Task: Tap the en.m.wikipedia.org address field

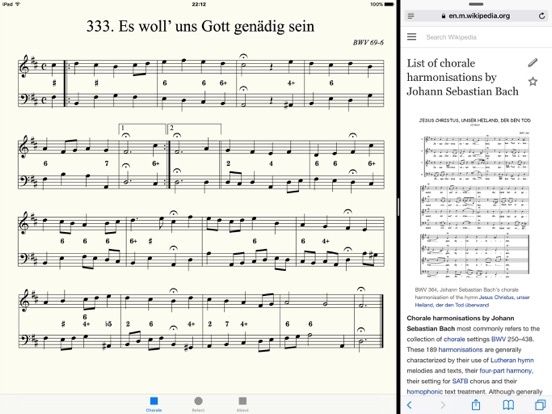Action: pyautogui.click(x=476, y=16)
